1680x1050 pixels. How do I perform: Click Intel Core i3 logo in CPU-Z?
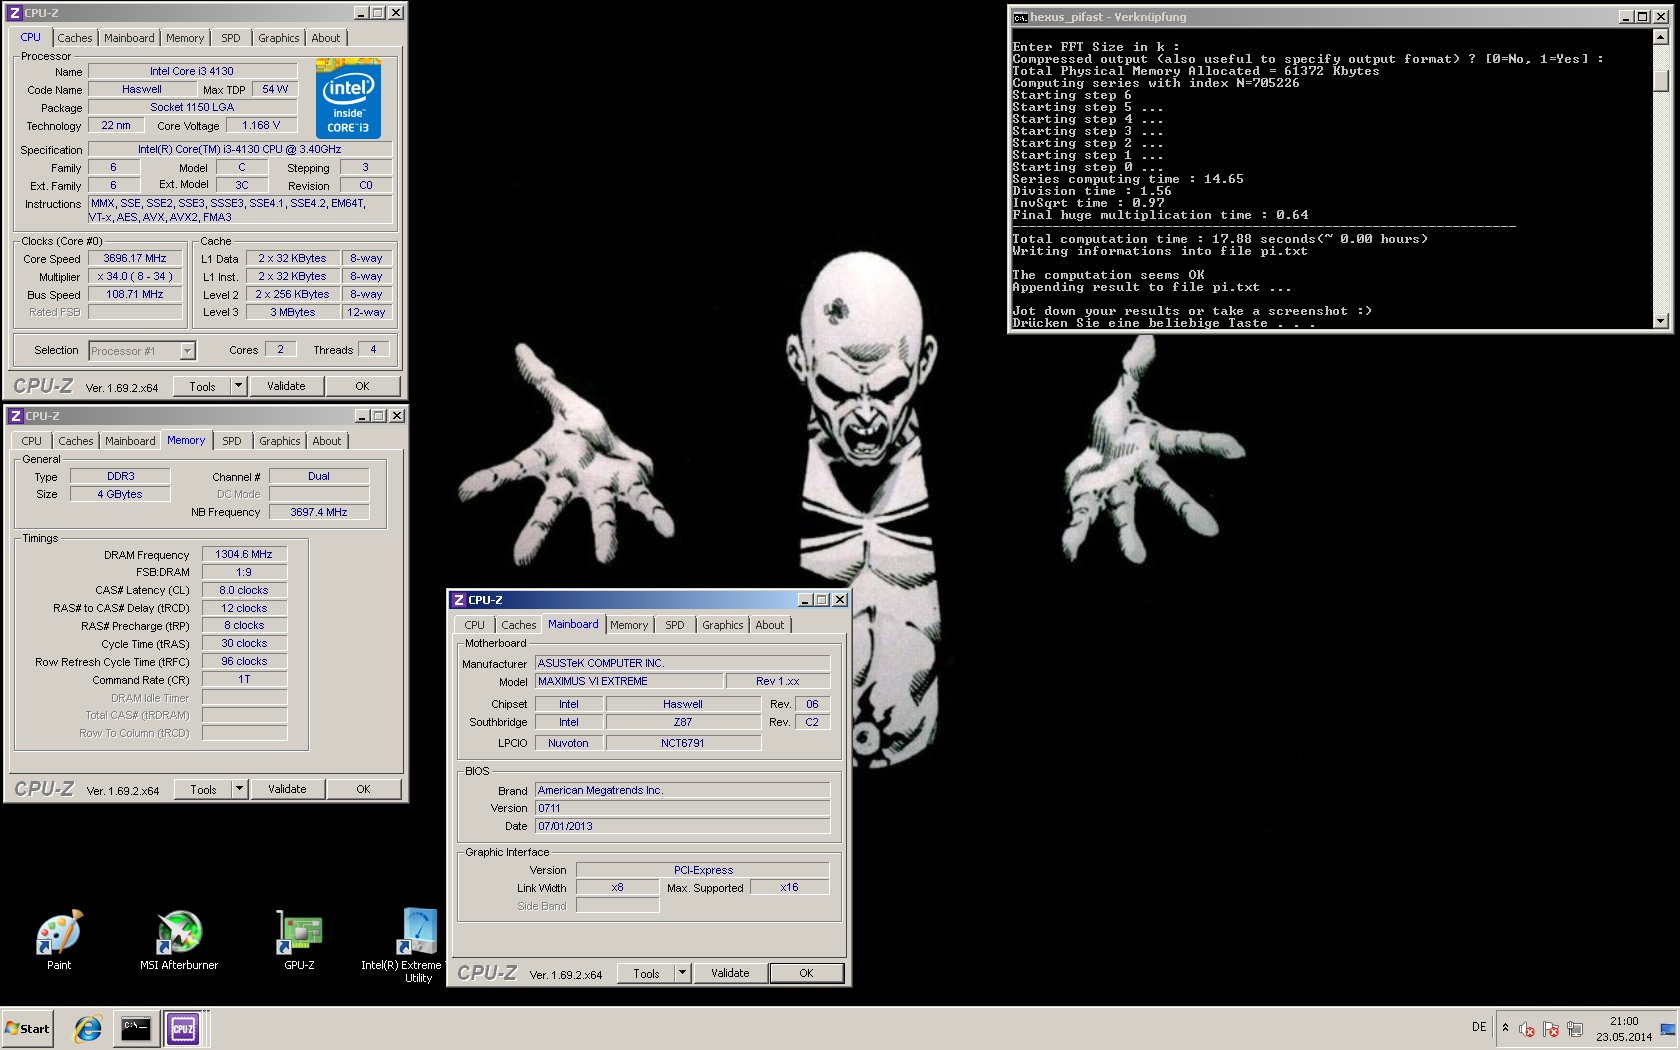(x=348, y=98)
